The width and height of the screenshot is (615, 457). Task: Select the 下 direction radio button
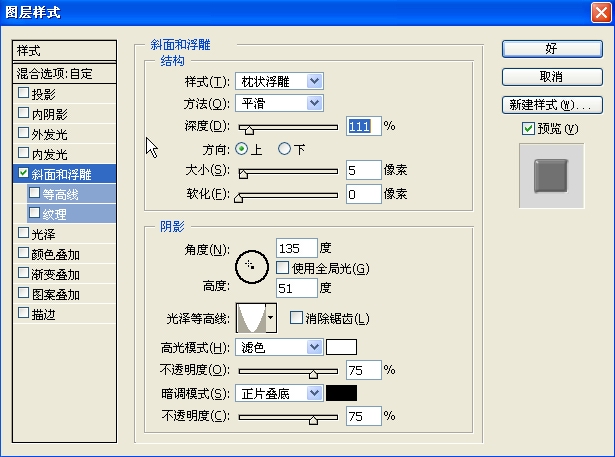tap(284, 149)
